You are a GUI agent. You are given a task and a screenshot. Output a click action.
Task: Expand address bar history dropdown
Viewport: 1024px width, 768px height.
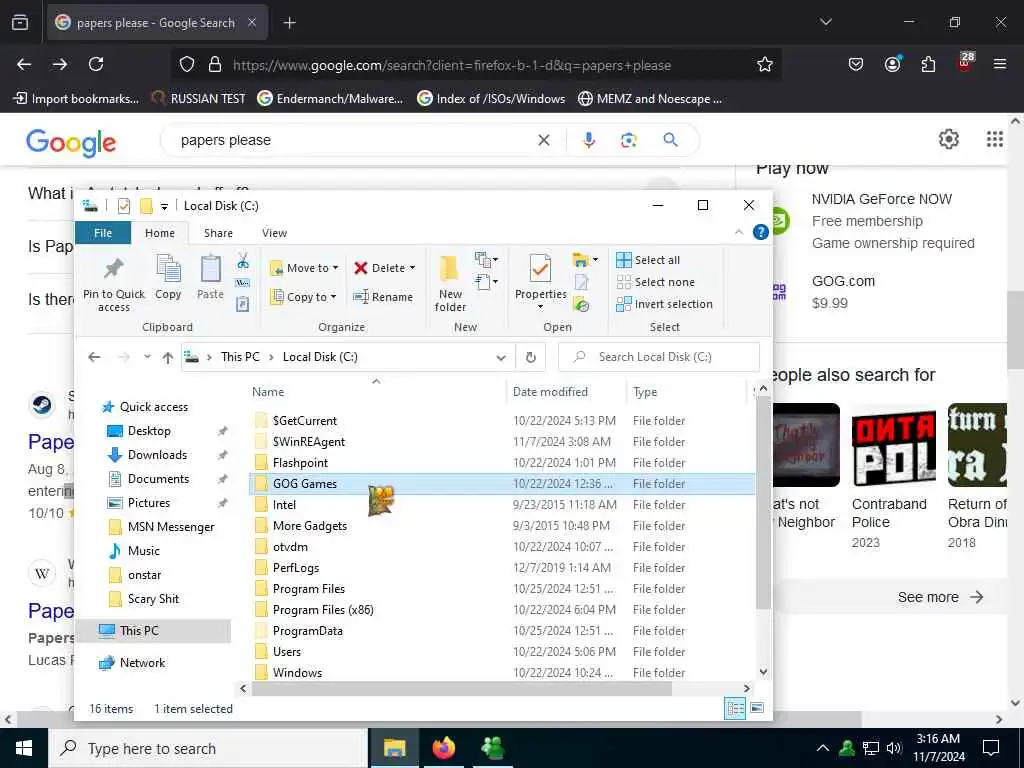click(501, 357)
